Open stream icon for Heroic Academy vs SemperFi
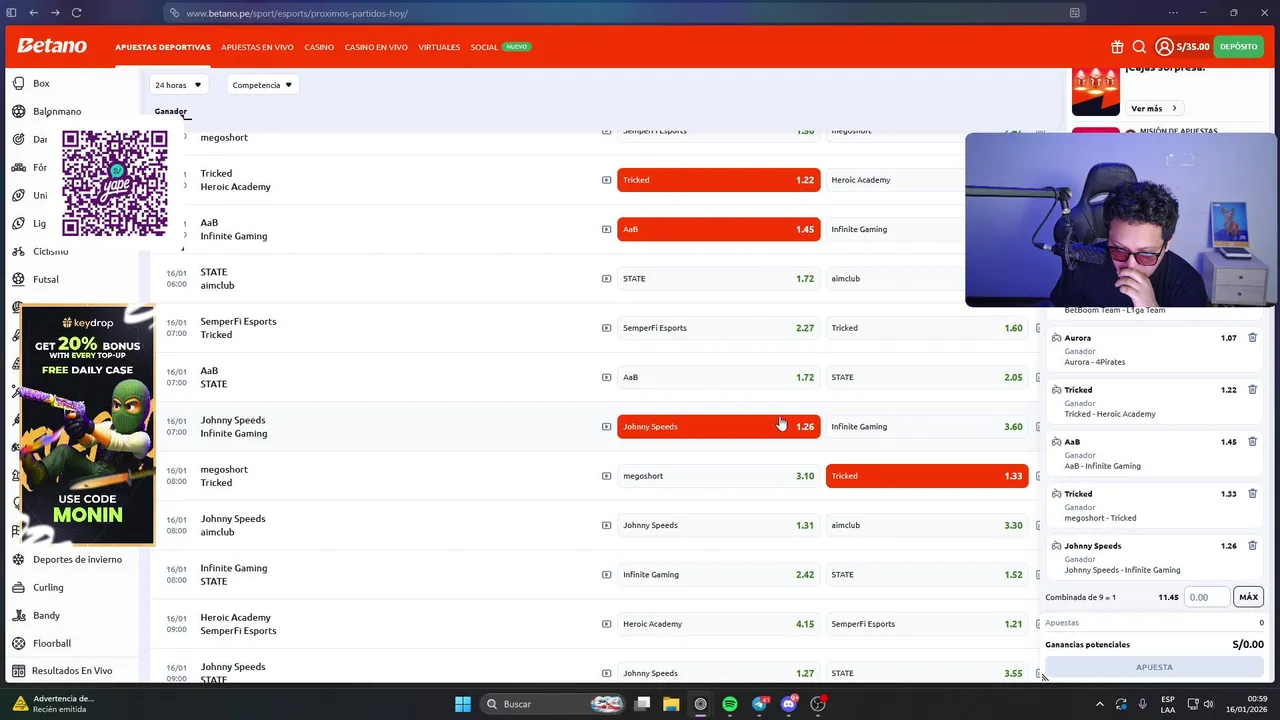The width and height of the screenshot is (1280, 720). (606, 624)
